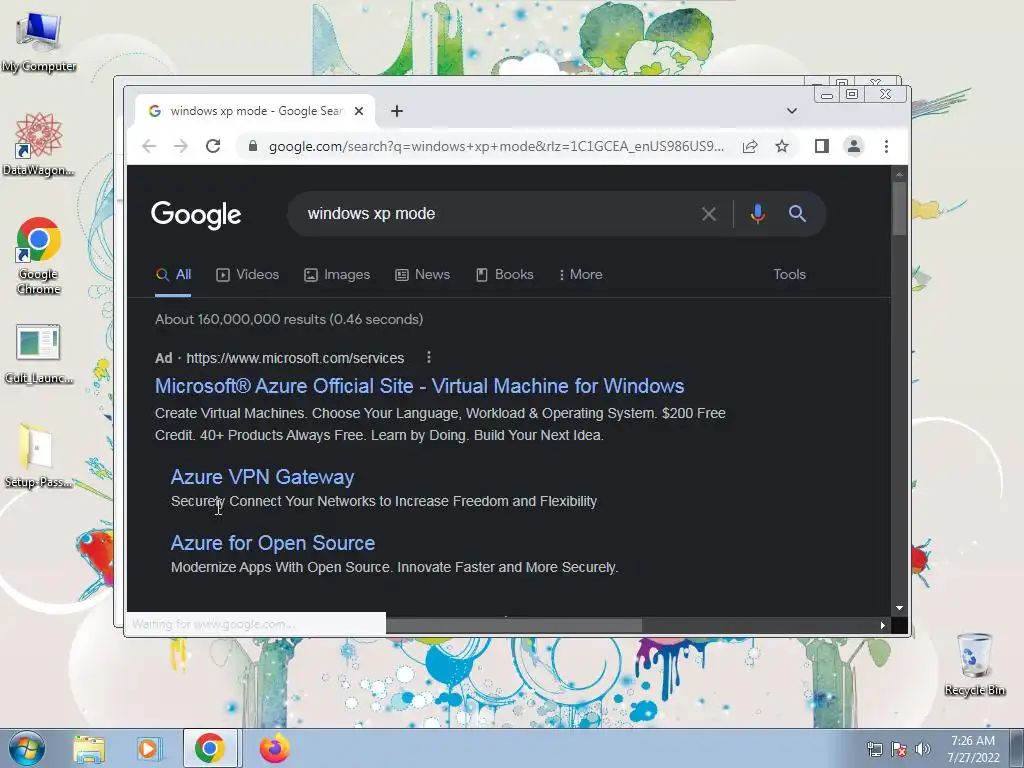Screen dimensions: 1024x768
Task: Clear the search query with X
Action: (709, 214)
